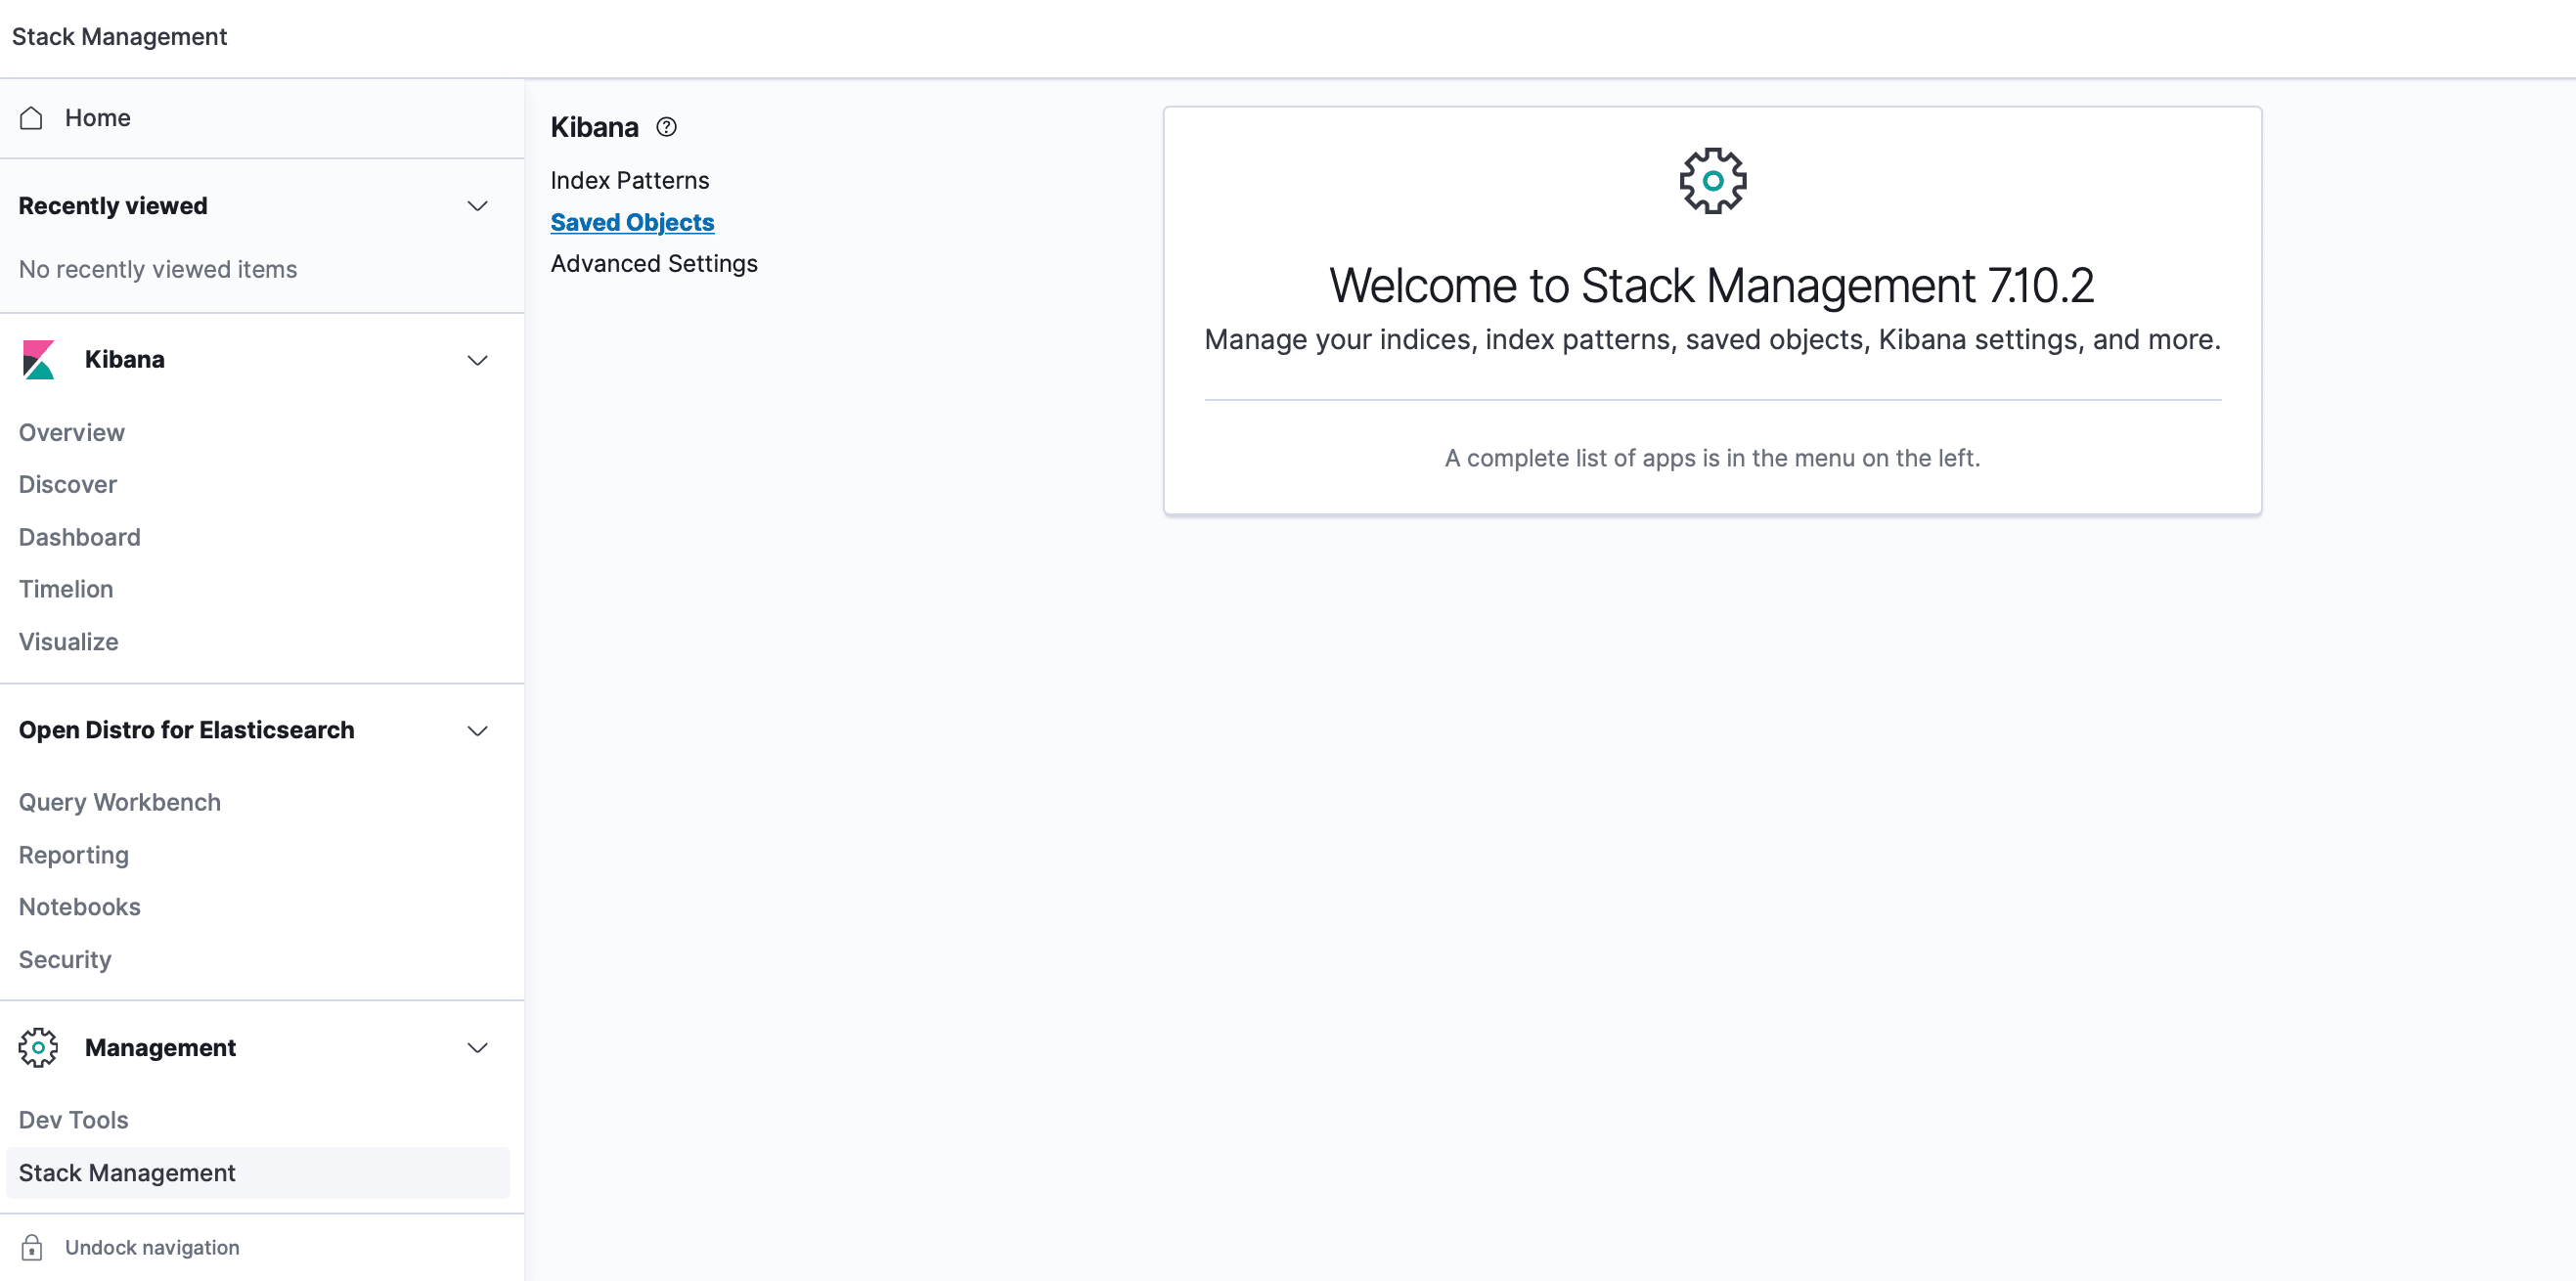The height and width of the screenshot is (1281, 2576).
Task: Open Index Patterns settings
Action: [629, 180]
